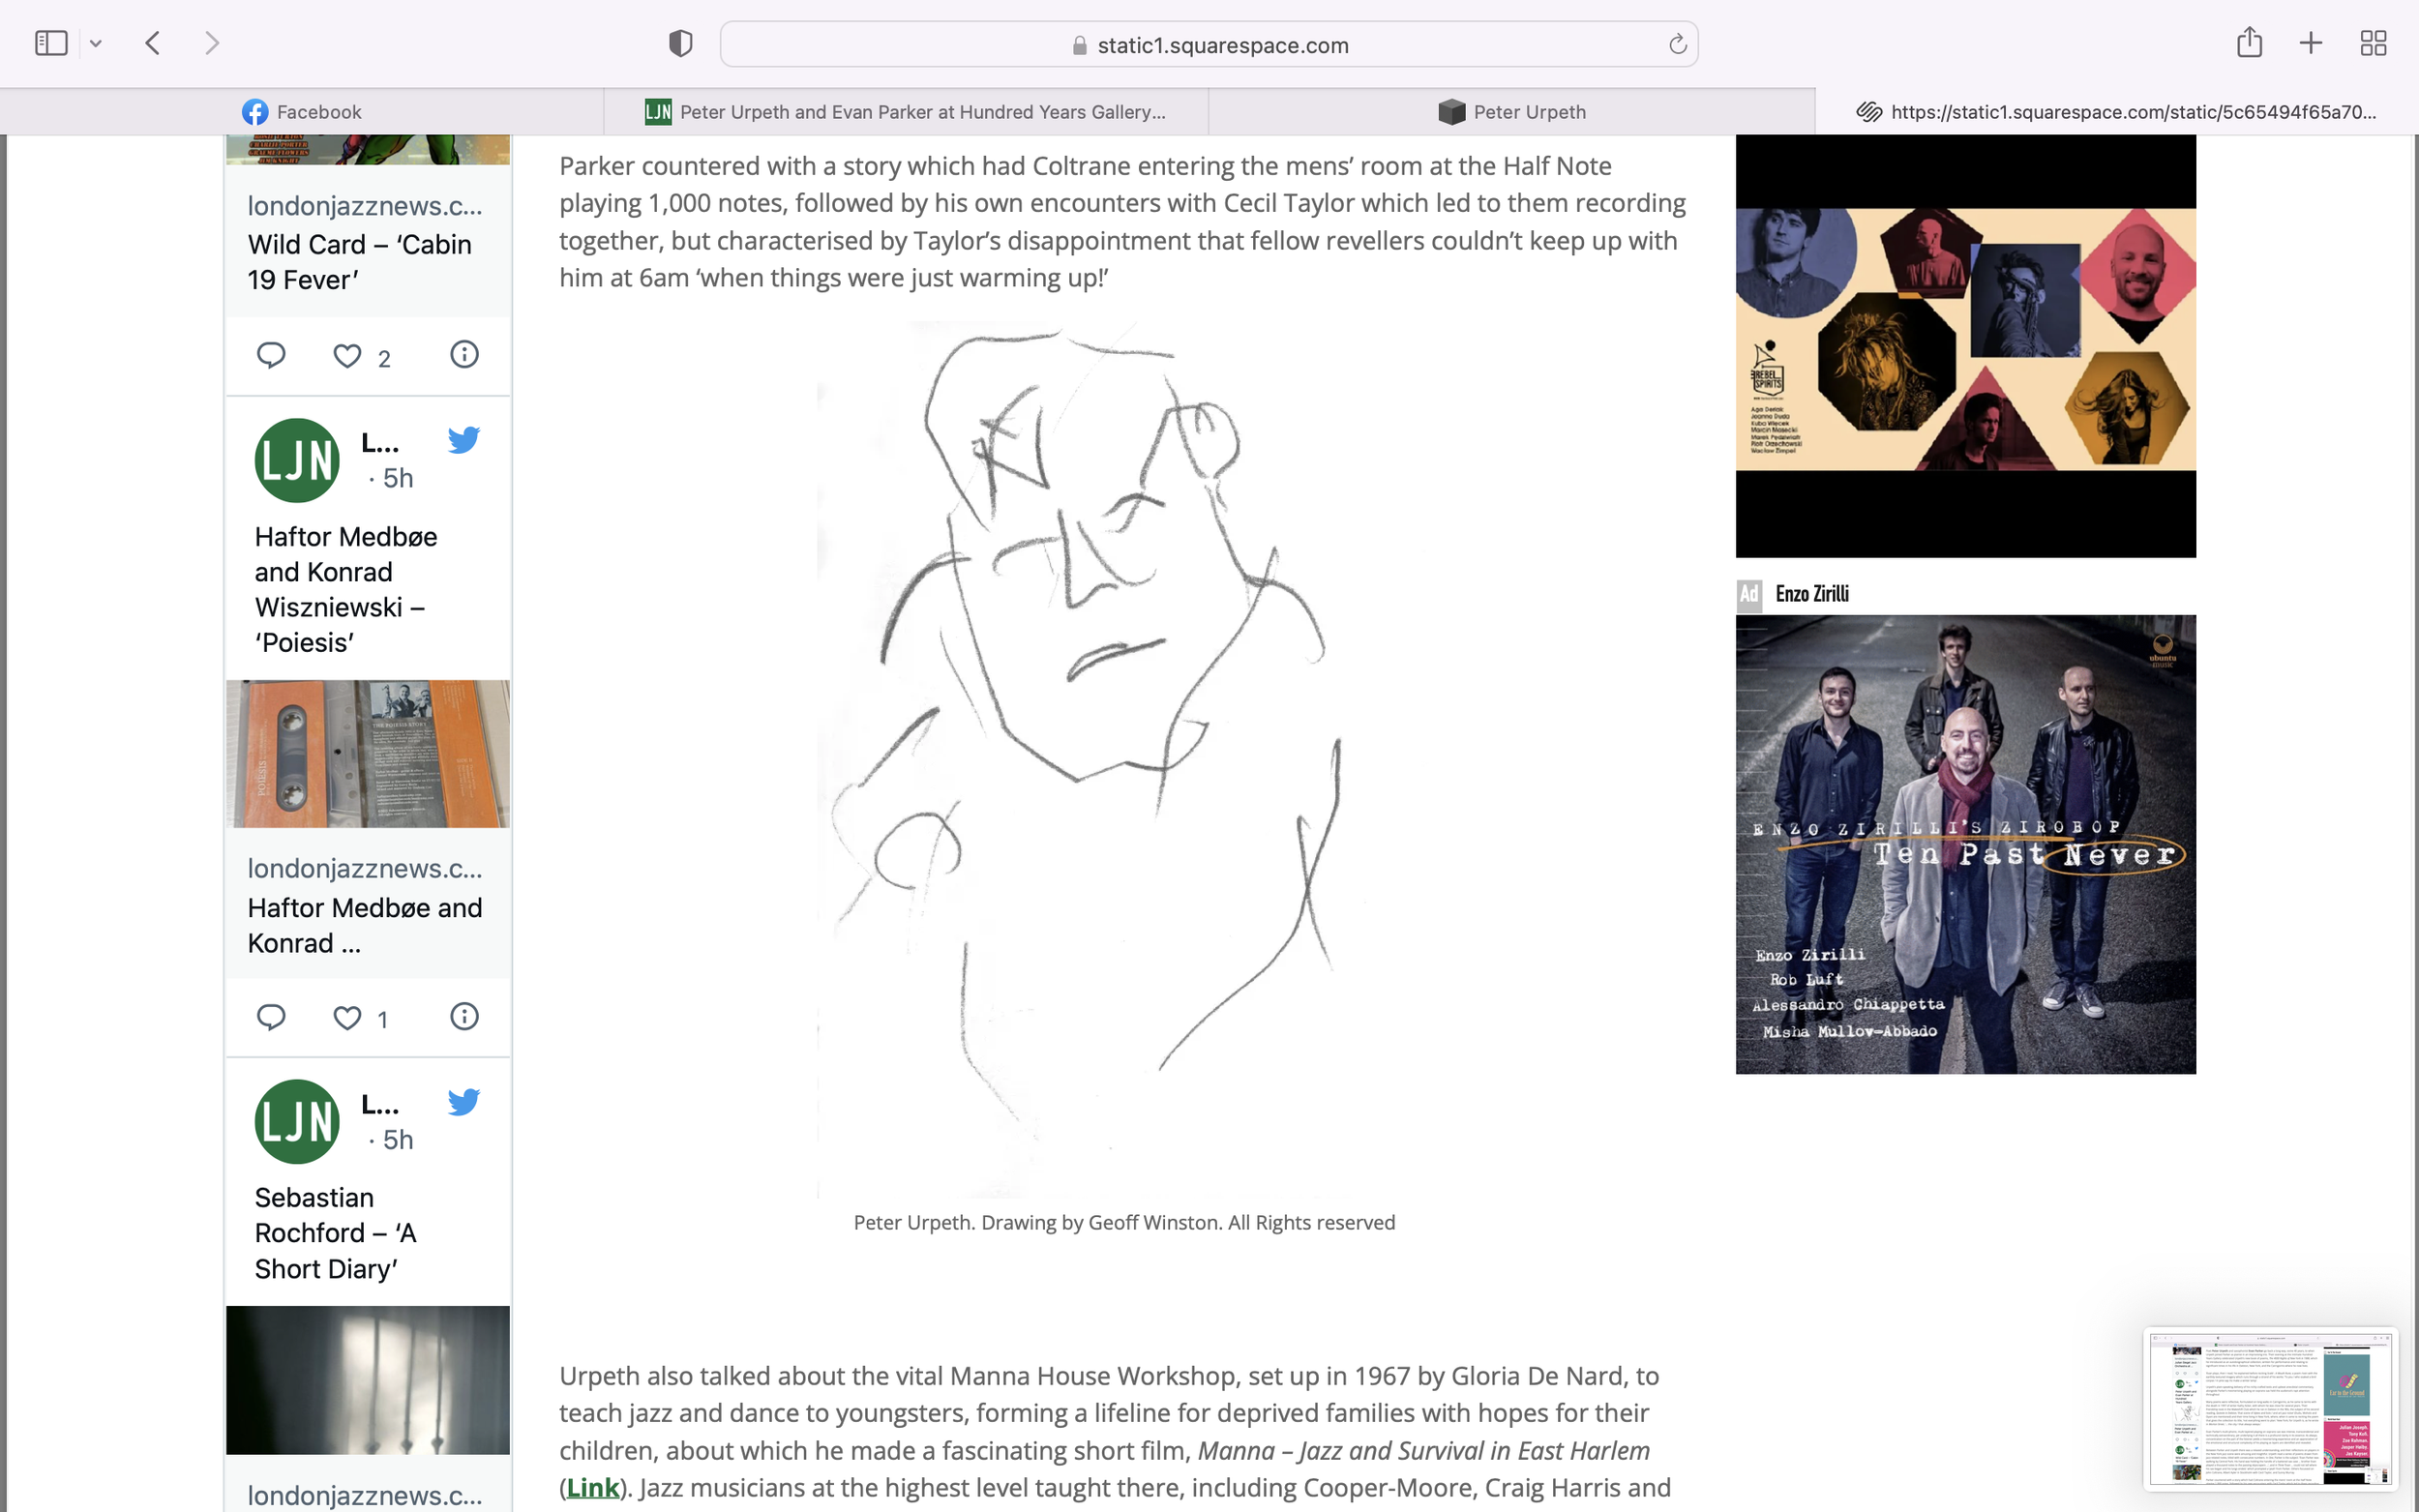Like the Haftor Medbøe Poiesis tweet
Screen dimensions: 2419x1512
coord(347,1018)
